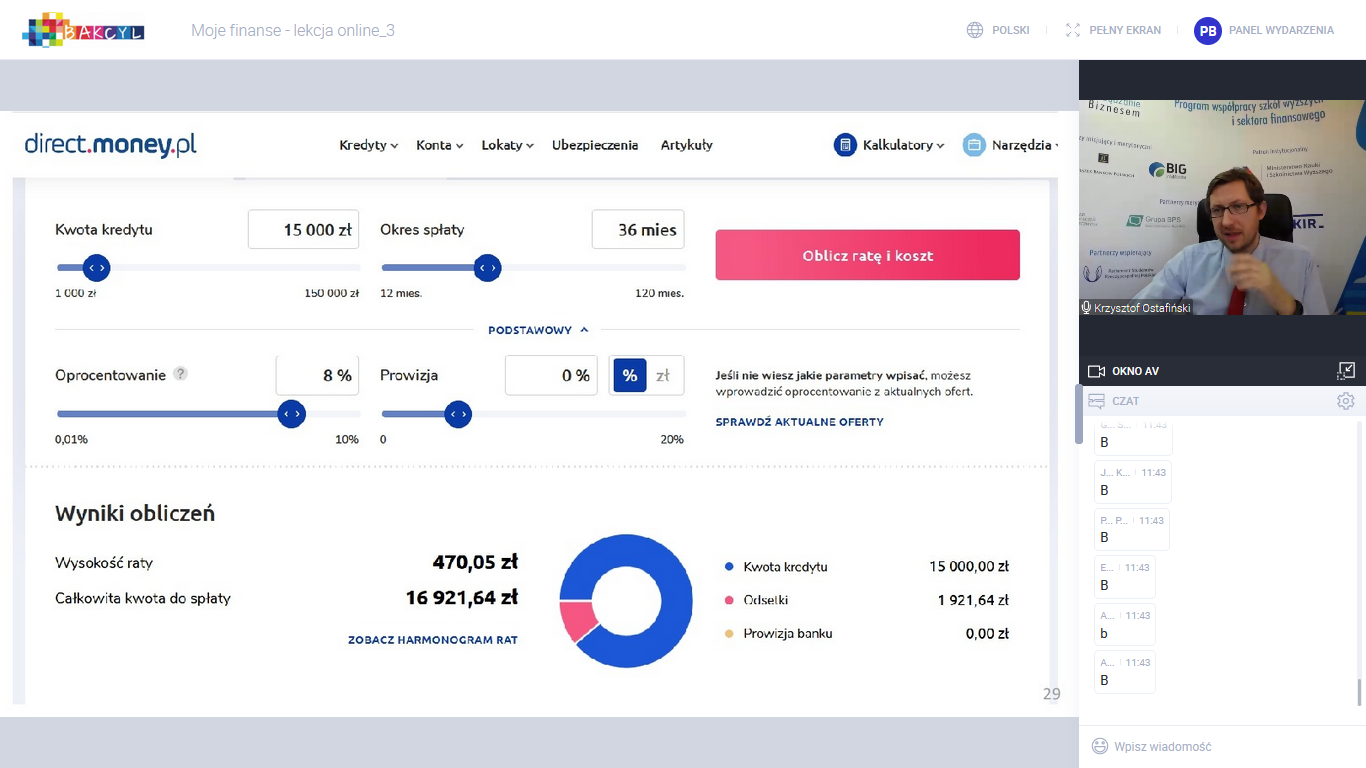Click the chat panel scrollbar
Screen dimensions: 1366x768
(x=1358, y=690)
